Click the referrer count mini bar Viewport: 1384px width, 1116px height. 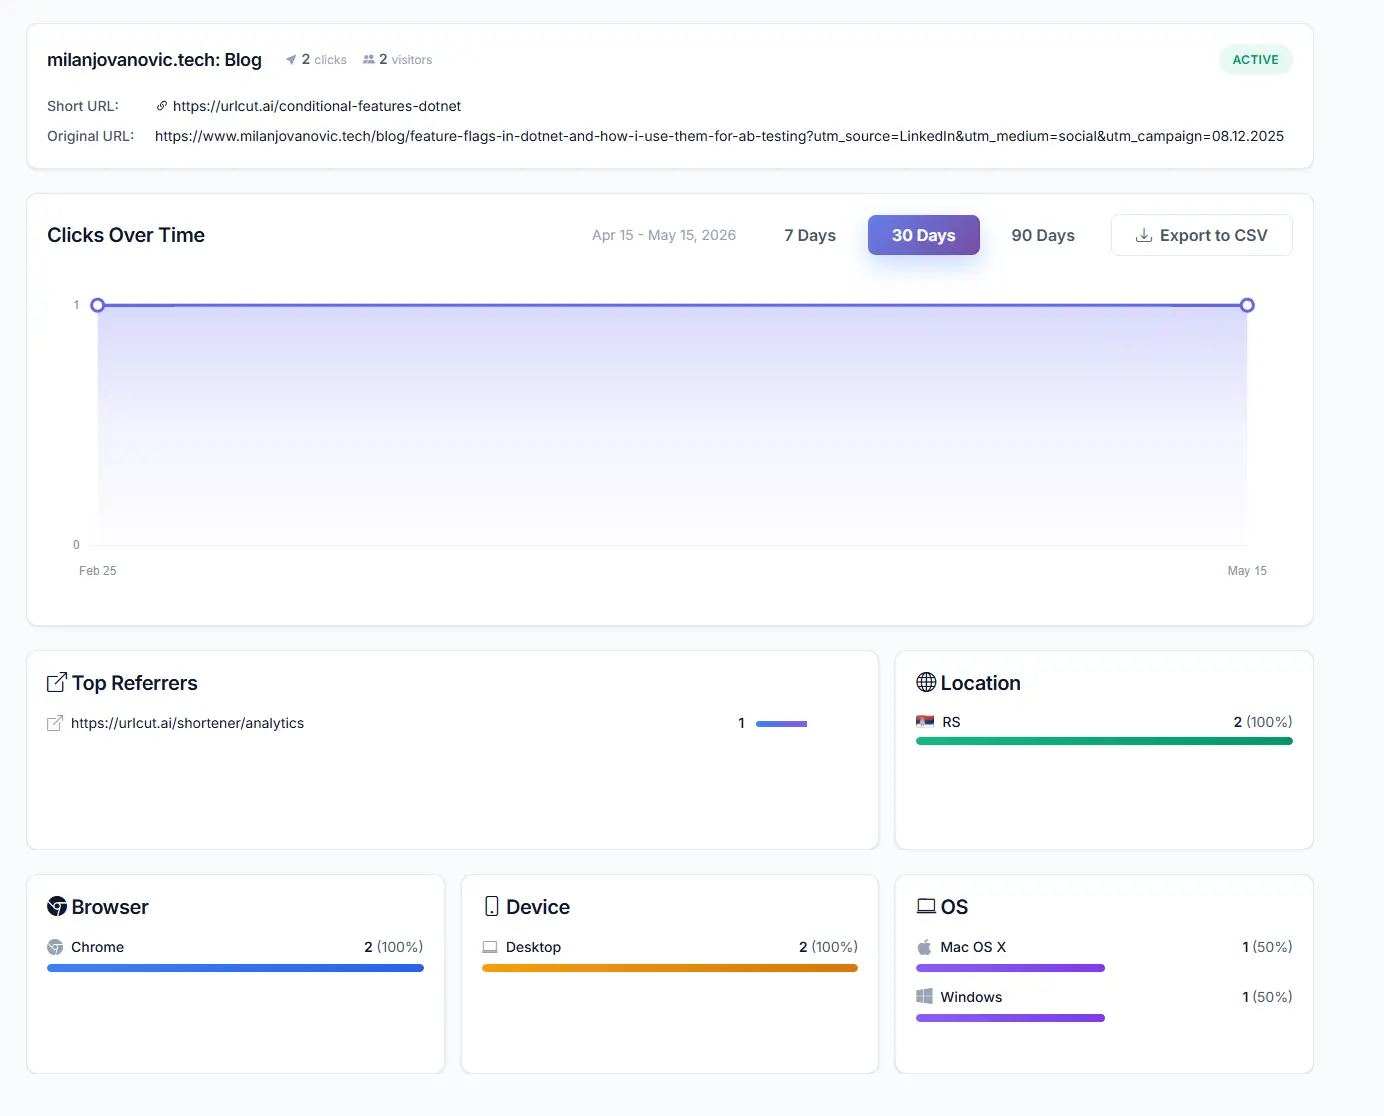click(781, 723)
